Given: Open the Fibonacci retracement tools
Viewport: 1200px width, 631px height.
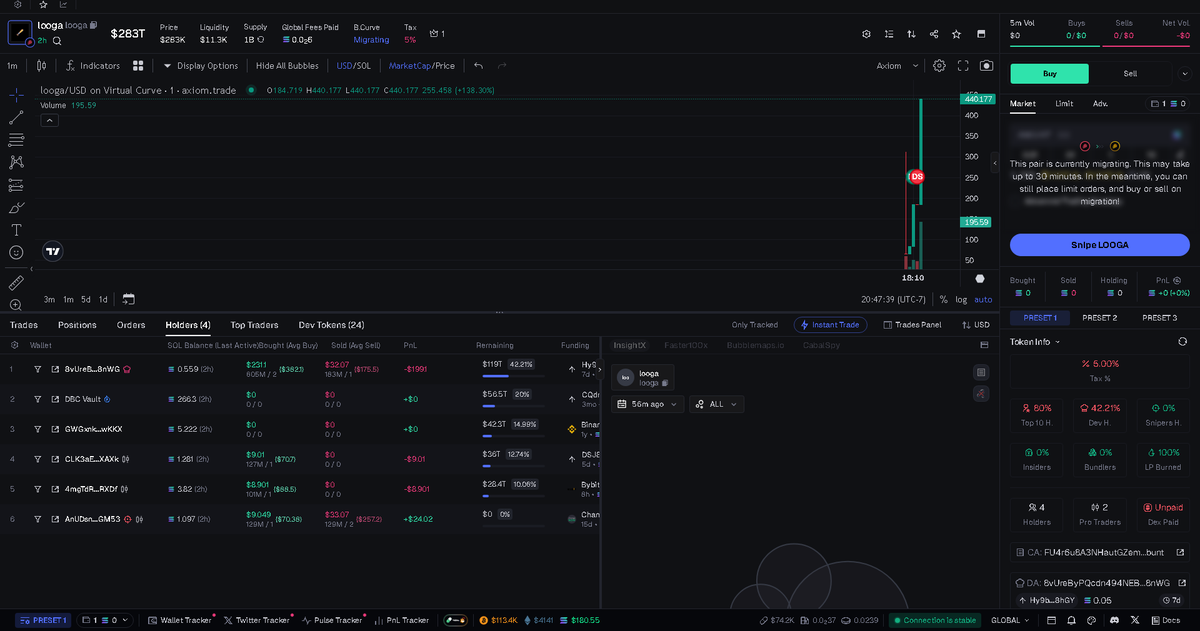Looking at the screenshot, I should pyautogui.click(x=16, y=140).
